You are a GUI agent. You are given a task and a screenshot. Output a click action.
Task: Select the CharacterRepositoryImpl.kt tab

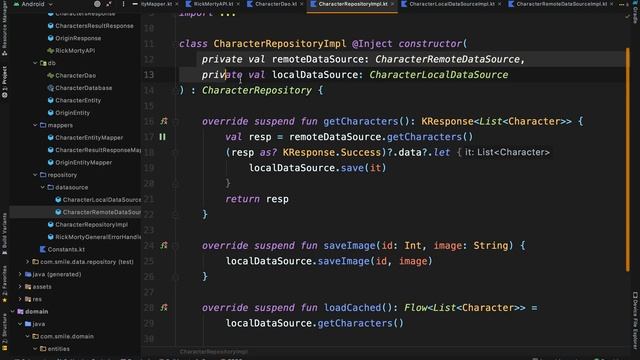(x=353, y=4)
